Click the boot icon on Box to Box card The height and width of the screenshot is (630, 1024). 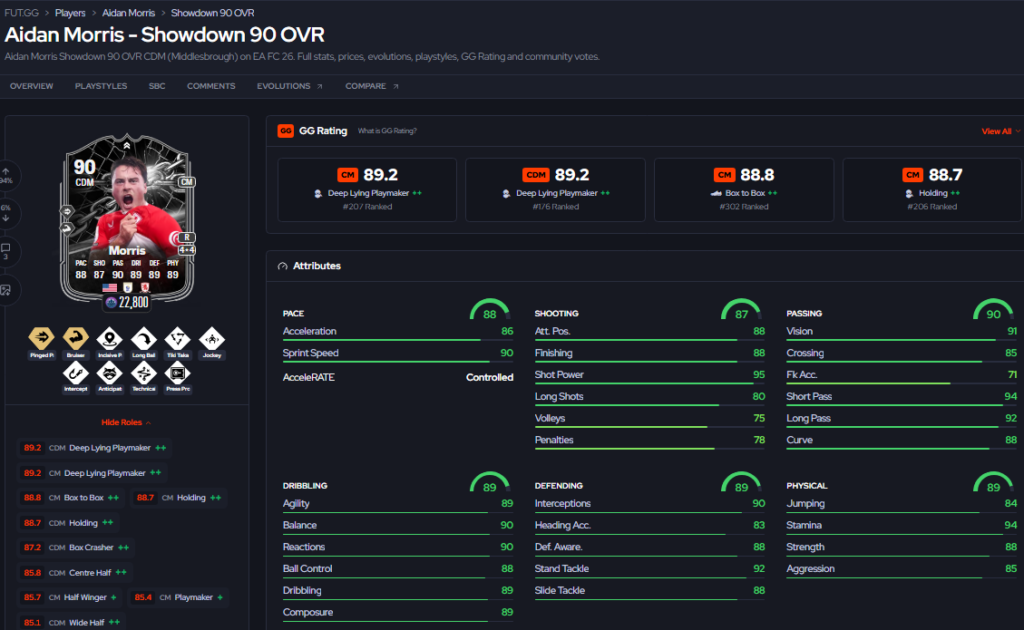pos(716,193)
